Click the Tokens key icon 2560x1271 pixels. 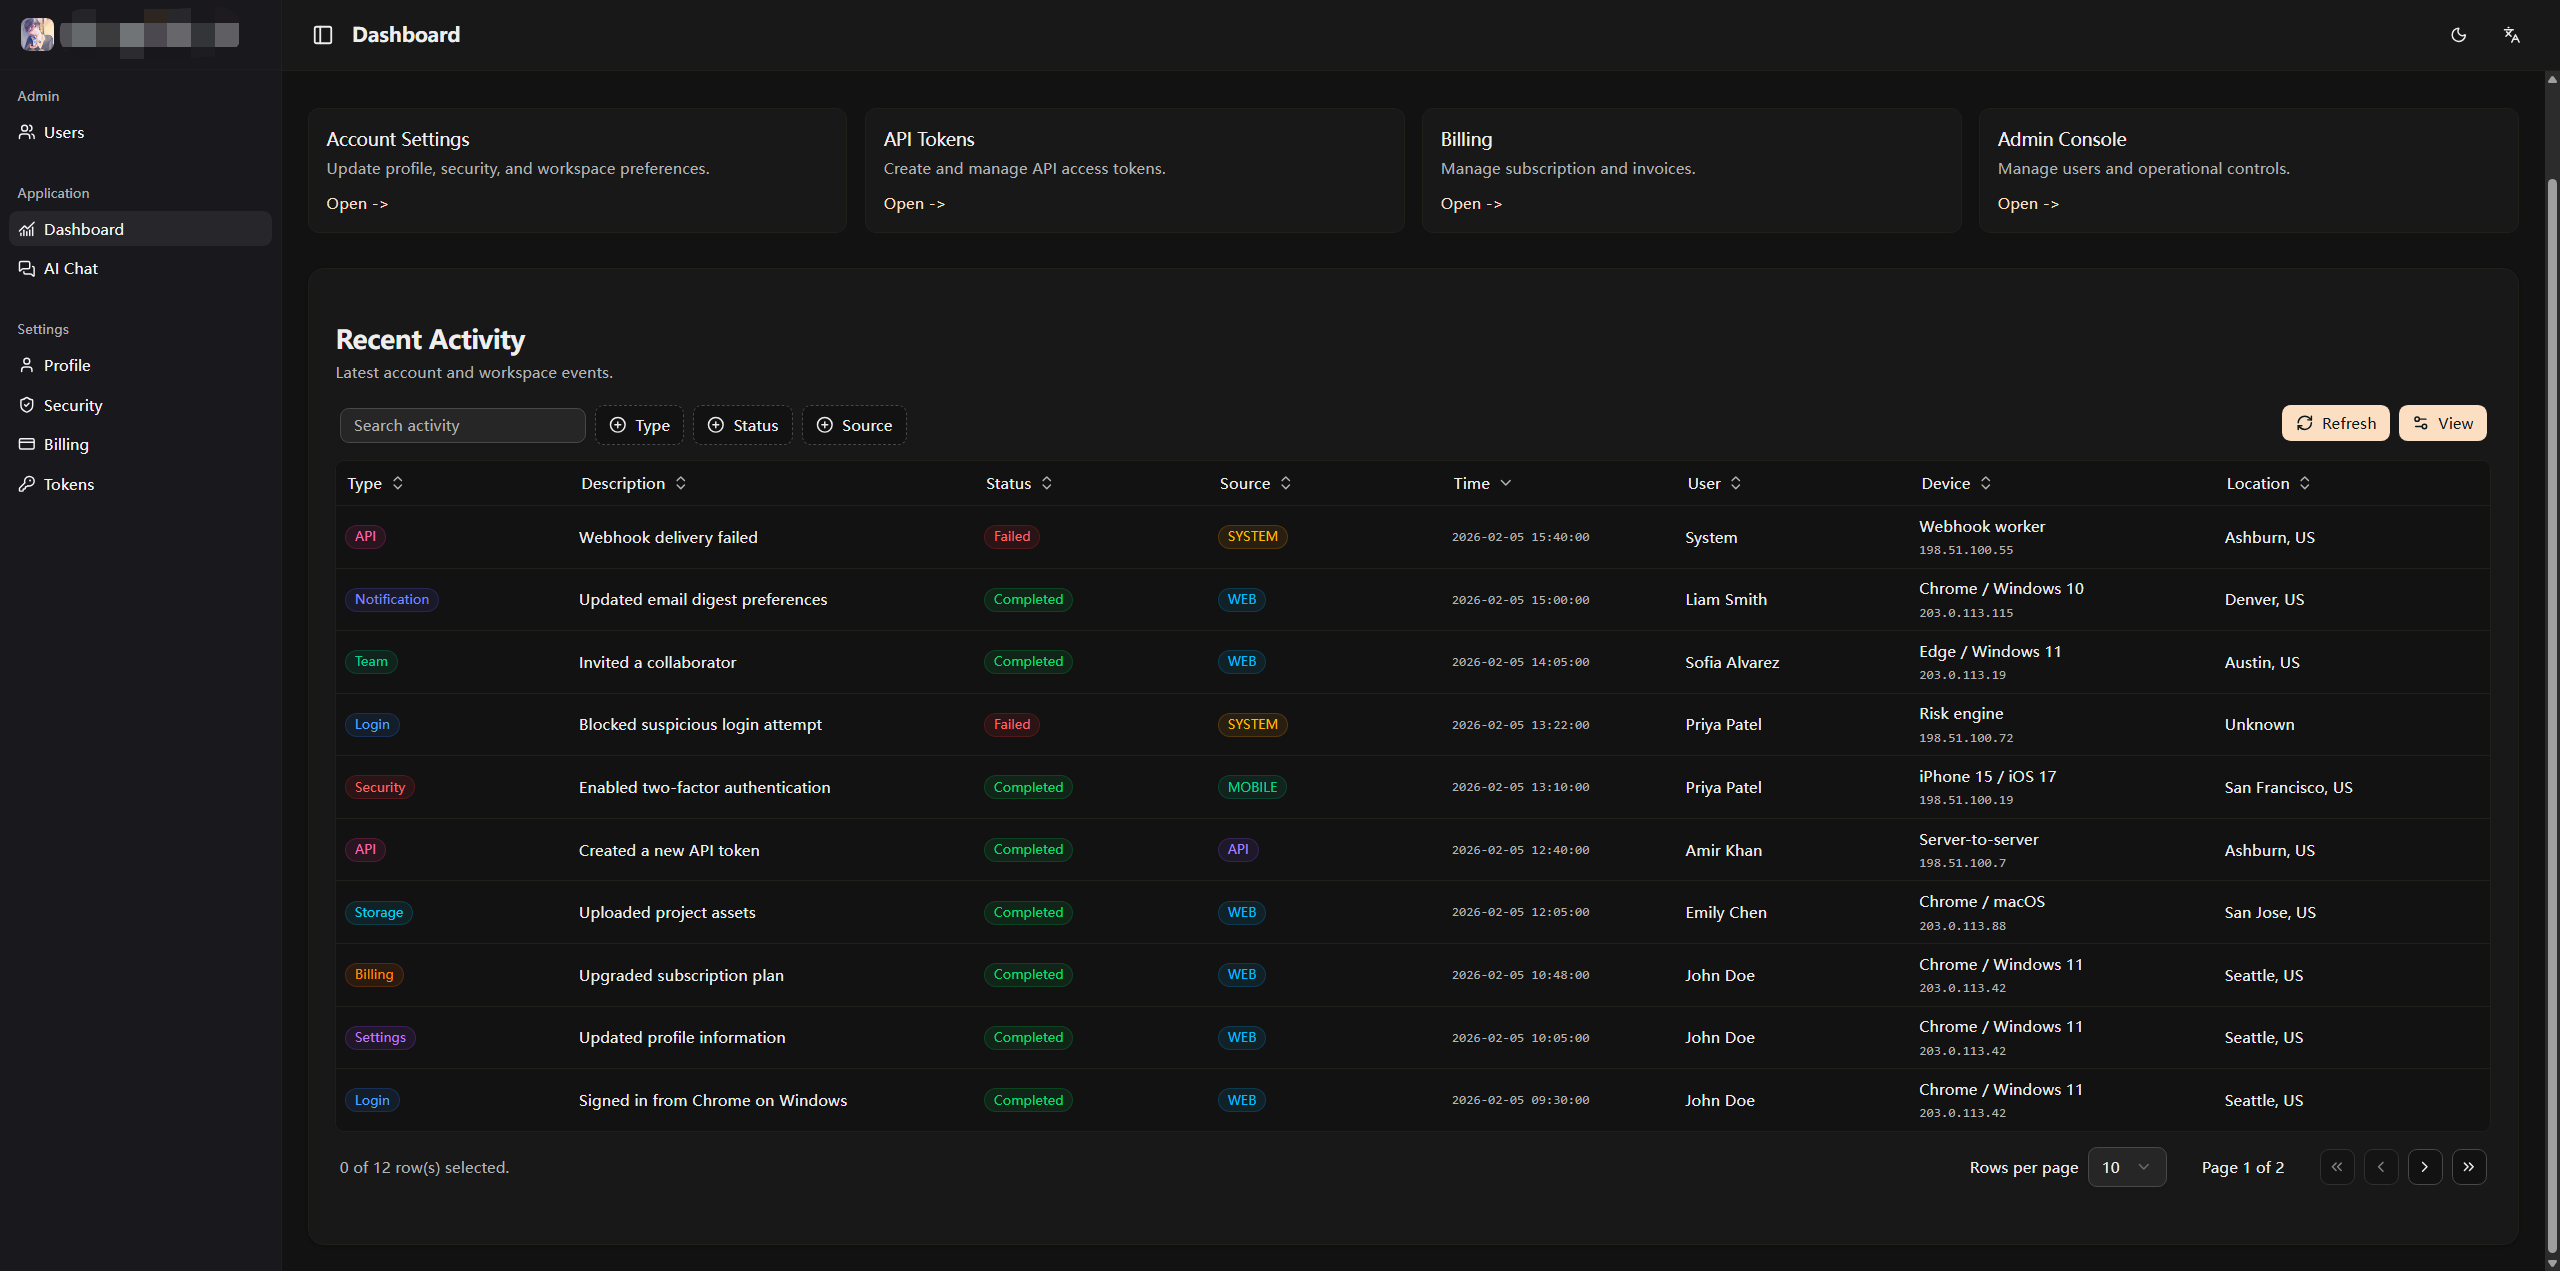tap(27, 484)
